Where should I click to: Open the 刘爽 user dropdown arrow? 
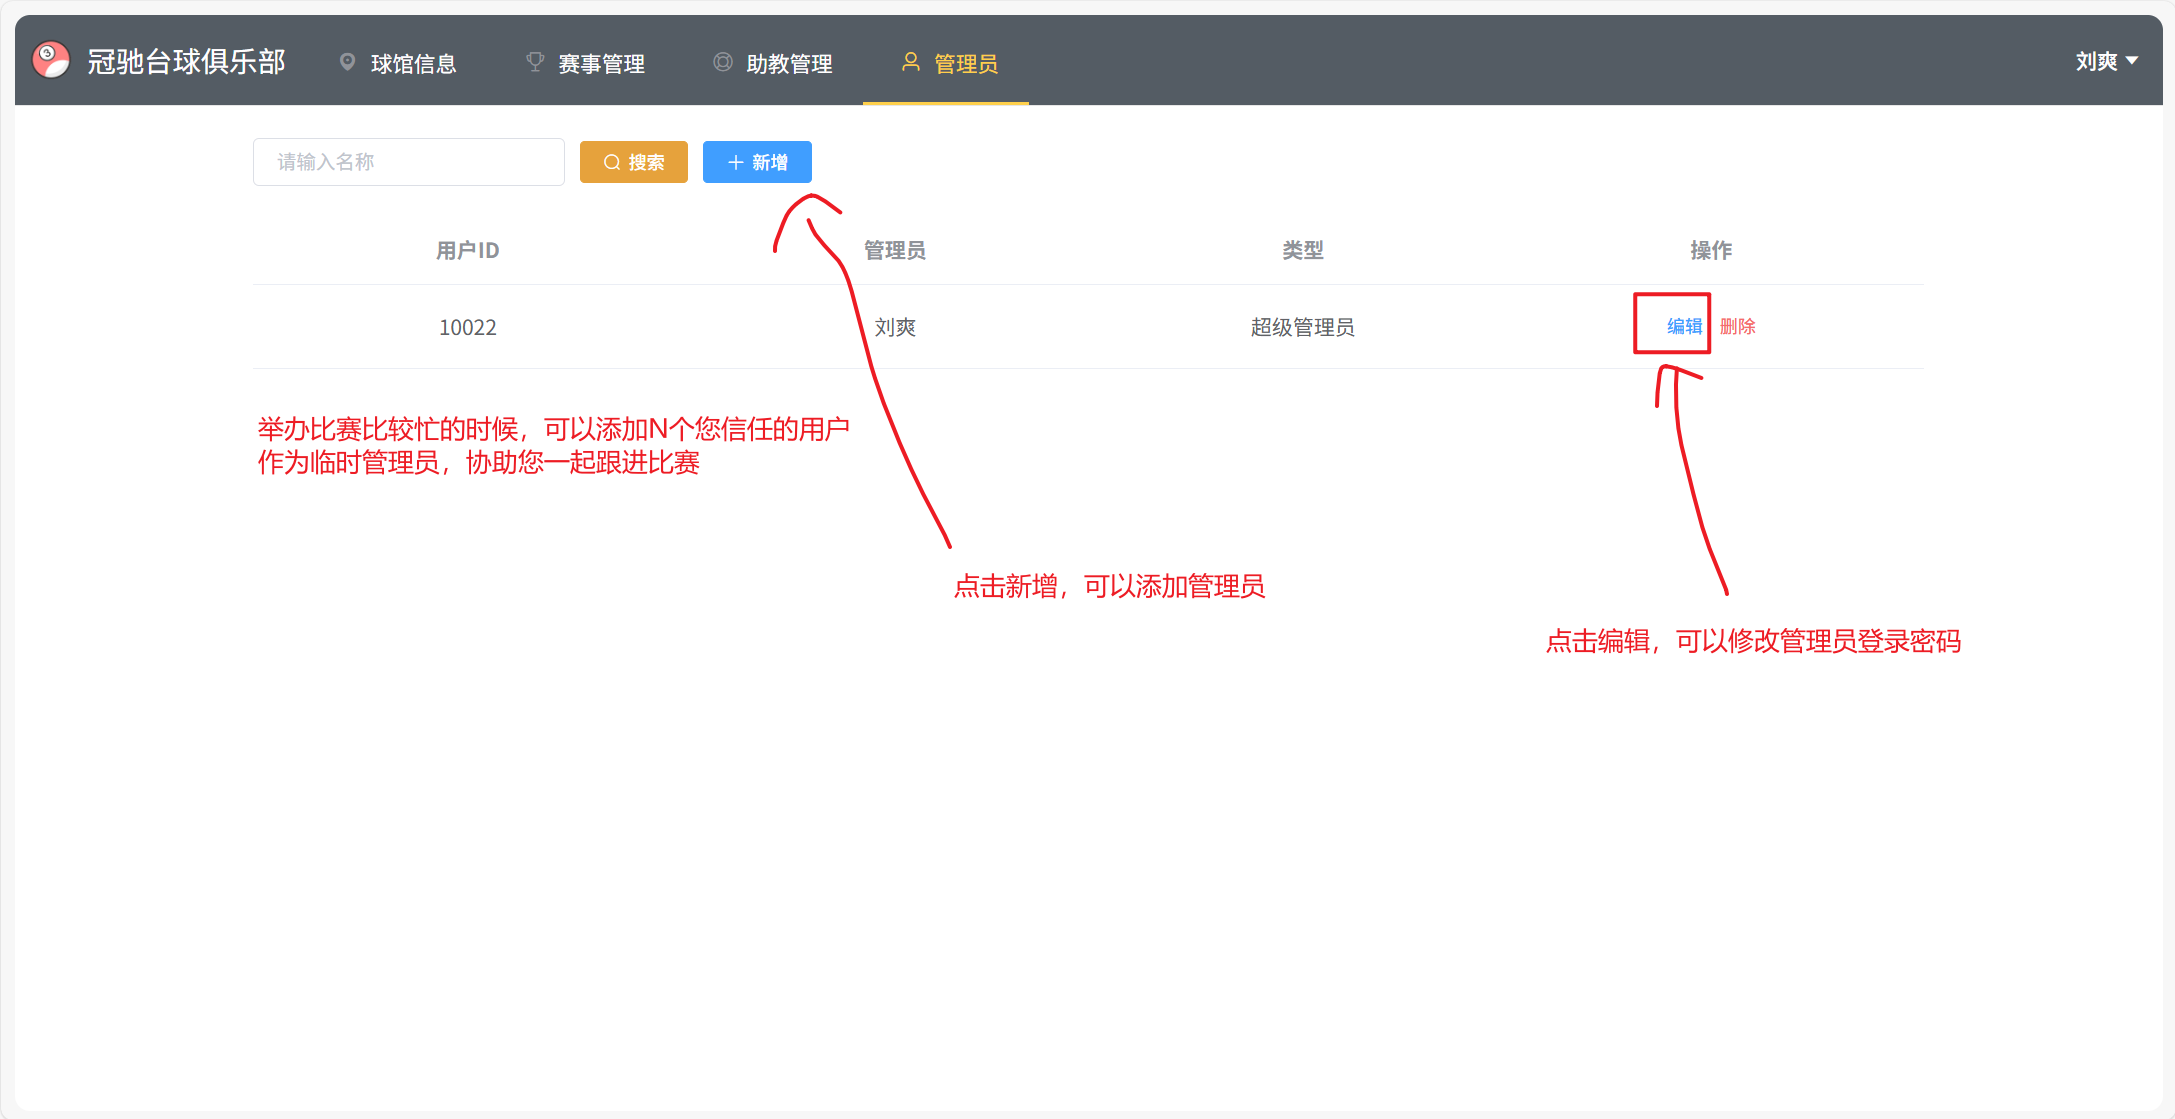point(2132,61)
